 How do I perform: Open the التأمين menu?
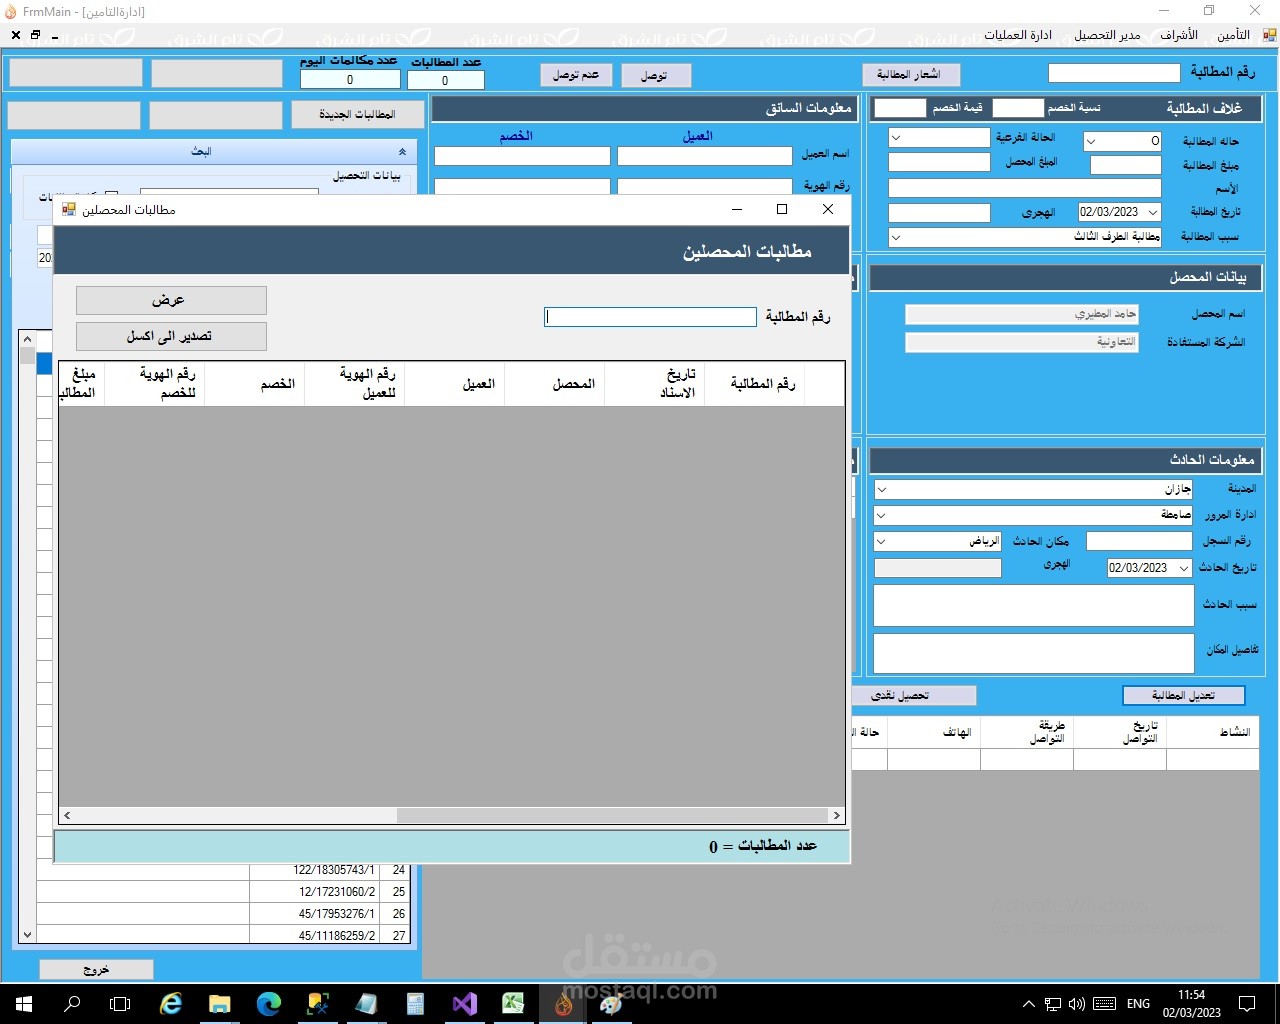[x=1233, y=35]
